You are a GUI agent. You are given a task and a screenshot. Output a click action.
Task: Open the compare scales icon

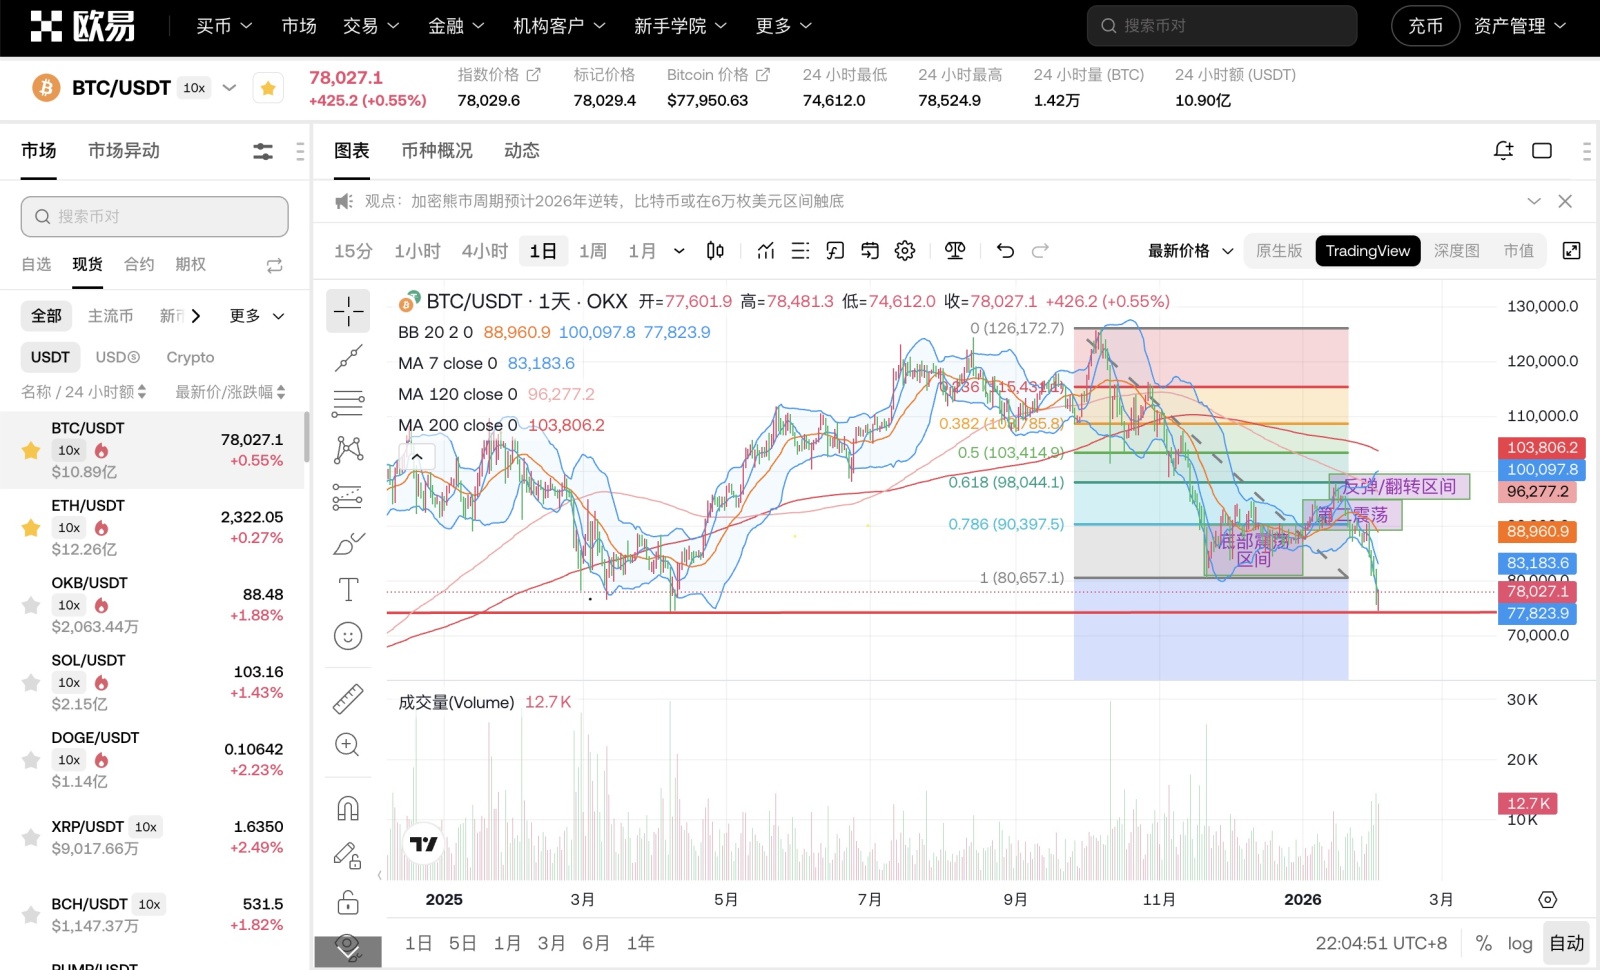[955, 251]
